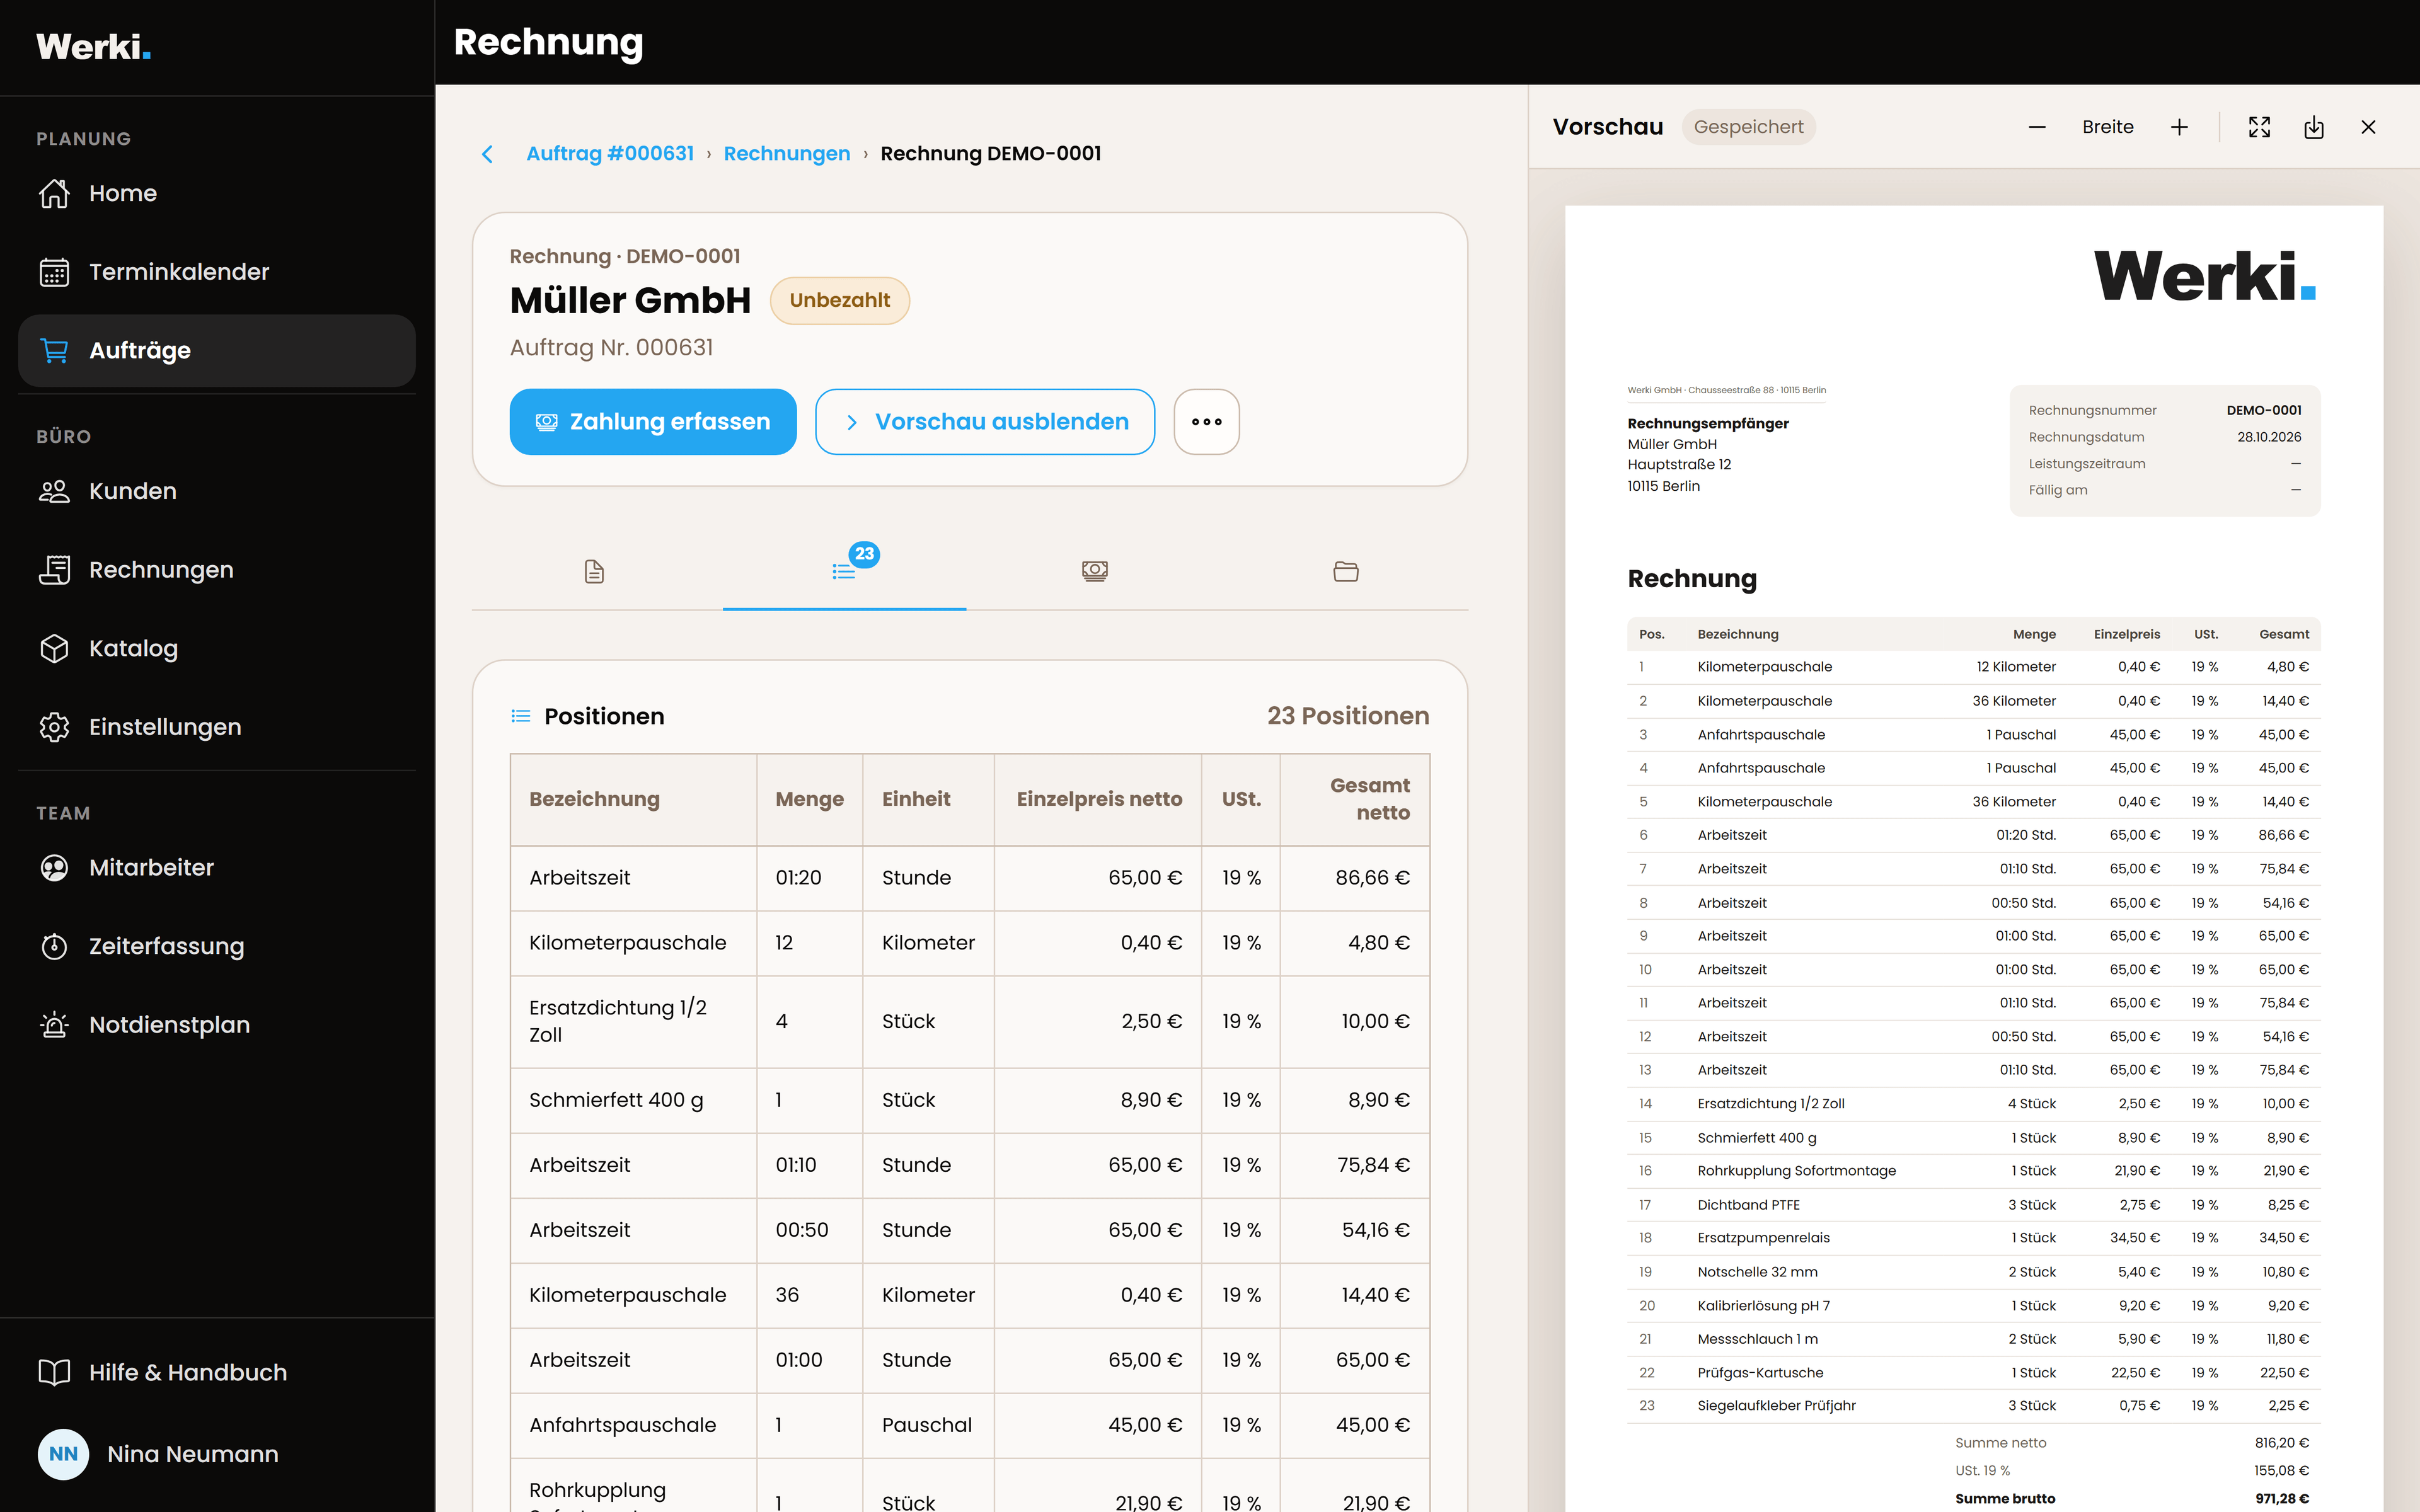This screenshot has height=1512, width=2420.
Task: Select the positions list tab with 23 badge
Action: [844, 571]
